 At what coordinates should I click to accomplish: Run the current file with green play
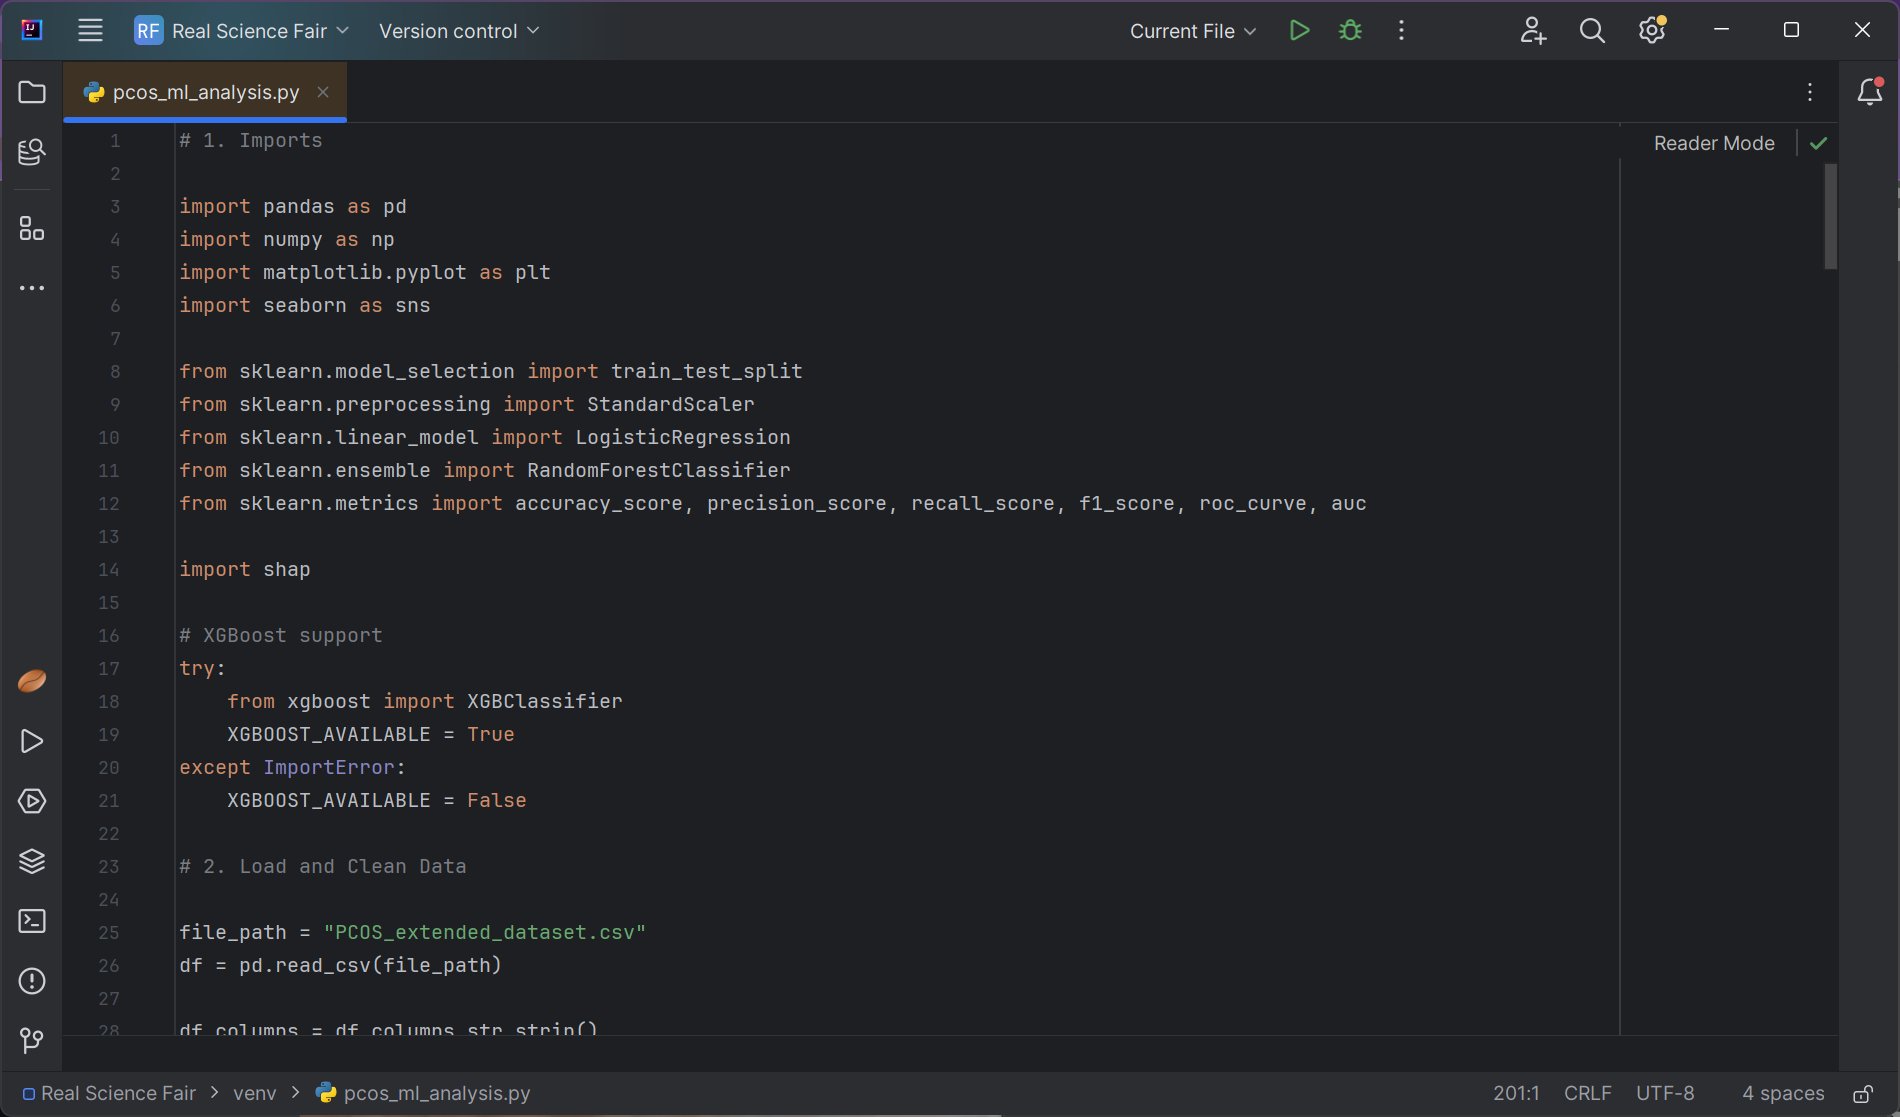click(x=1299, y=31)
